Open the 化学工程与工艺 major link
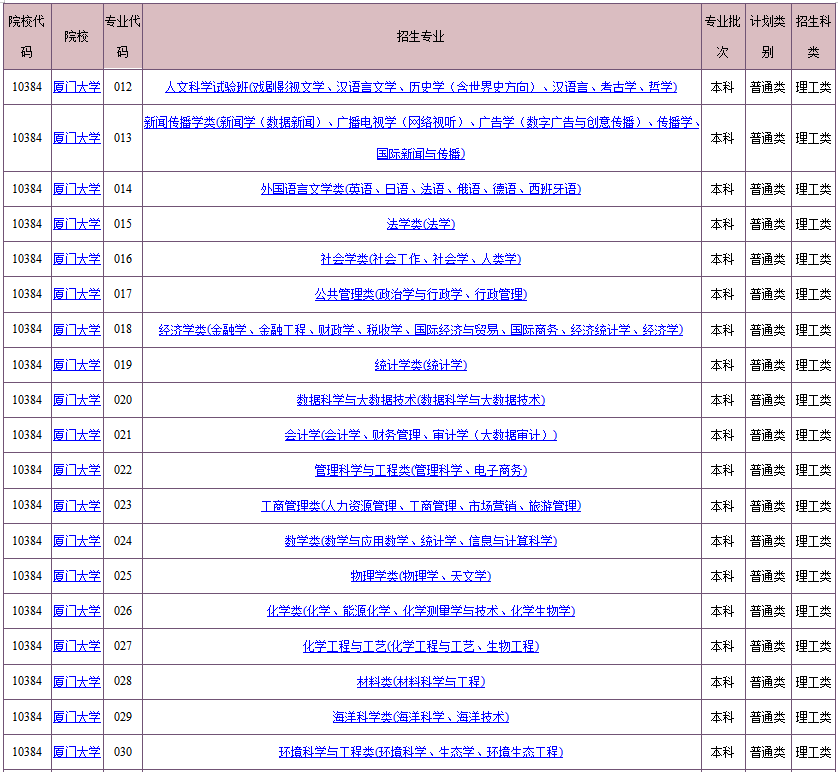 coord(421,646)
